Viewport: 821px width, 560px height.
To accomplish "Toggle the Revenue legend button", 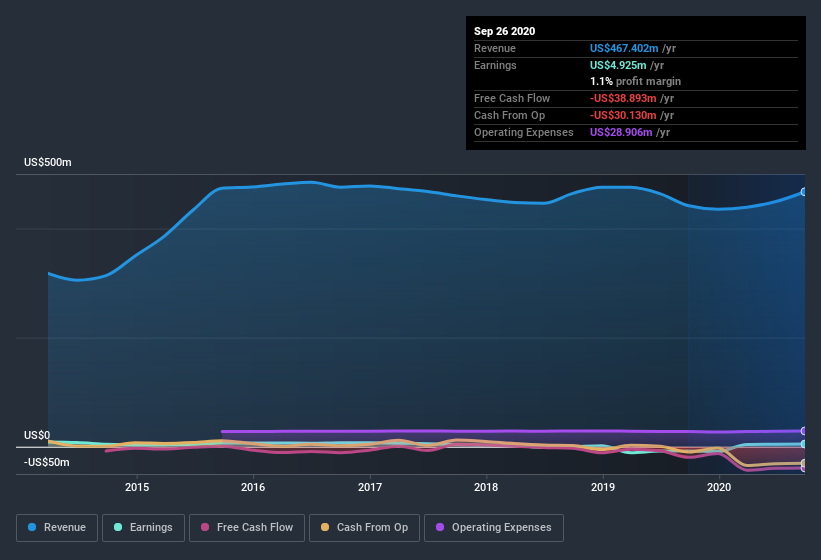I will 57,528.
